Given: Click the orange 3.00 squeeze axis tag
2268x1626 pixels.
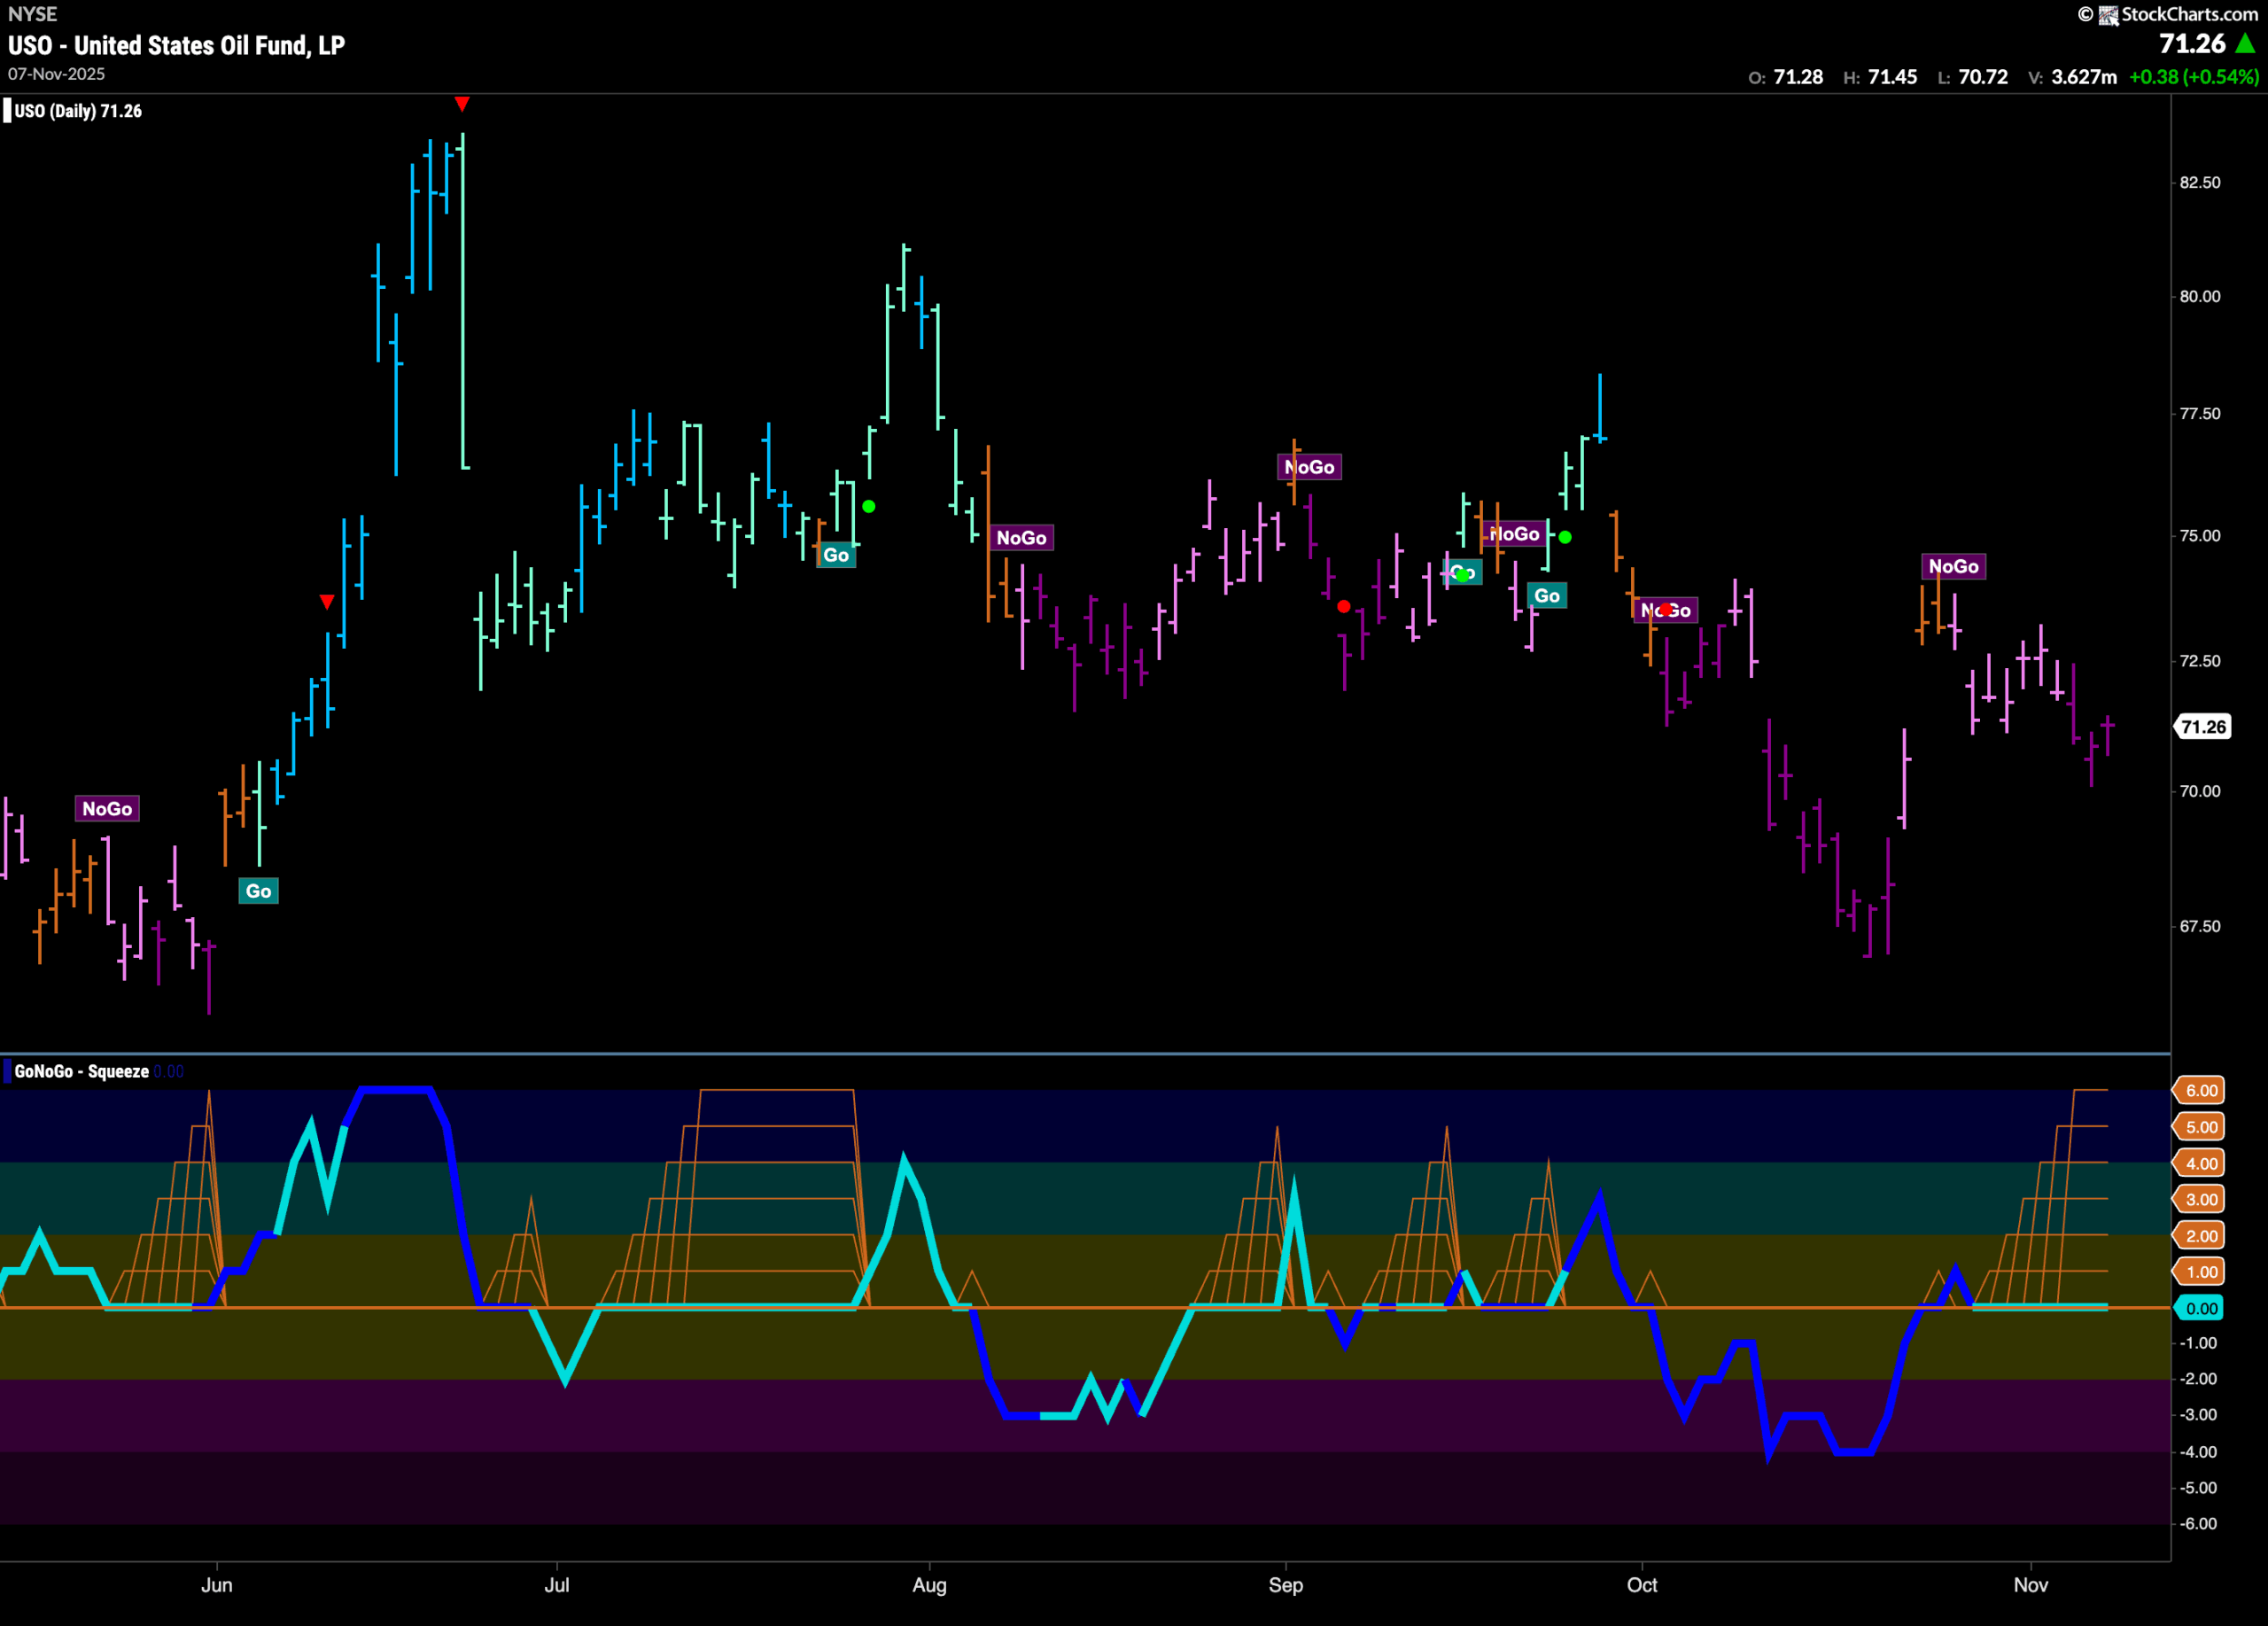Looking at the screenshot, I should tap(2200, 1199).
